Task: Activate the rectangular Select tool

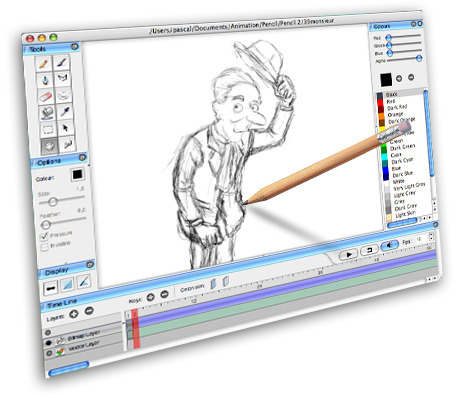Action: click(48, 129)
